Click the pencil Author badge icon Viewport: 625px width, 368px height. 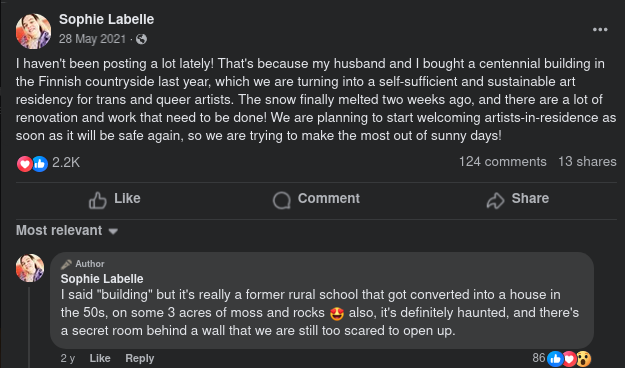[x=66, y=264]
